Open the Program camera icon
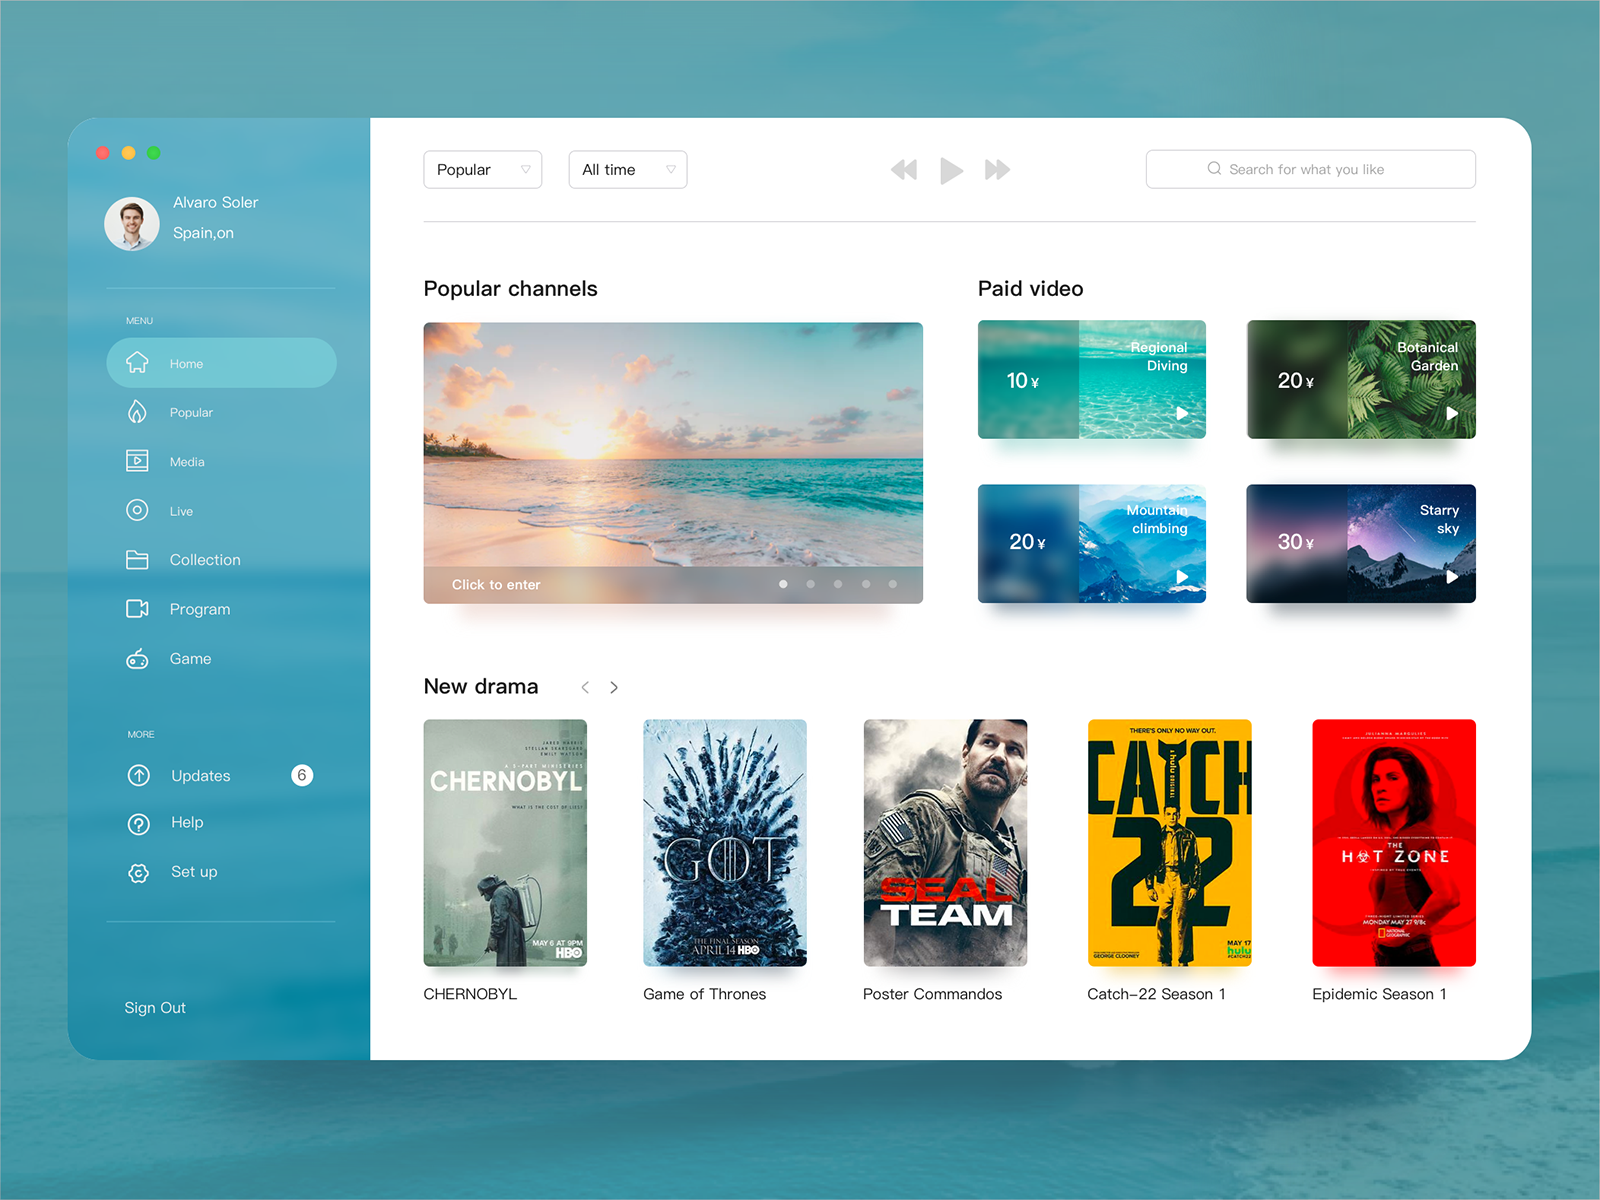The width and height of the screenshot is (1600, 1200). (138, 608)
